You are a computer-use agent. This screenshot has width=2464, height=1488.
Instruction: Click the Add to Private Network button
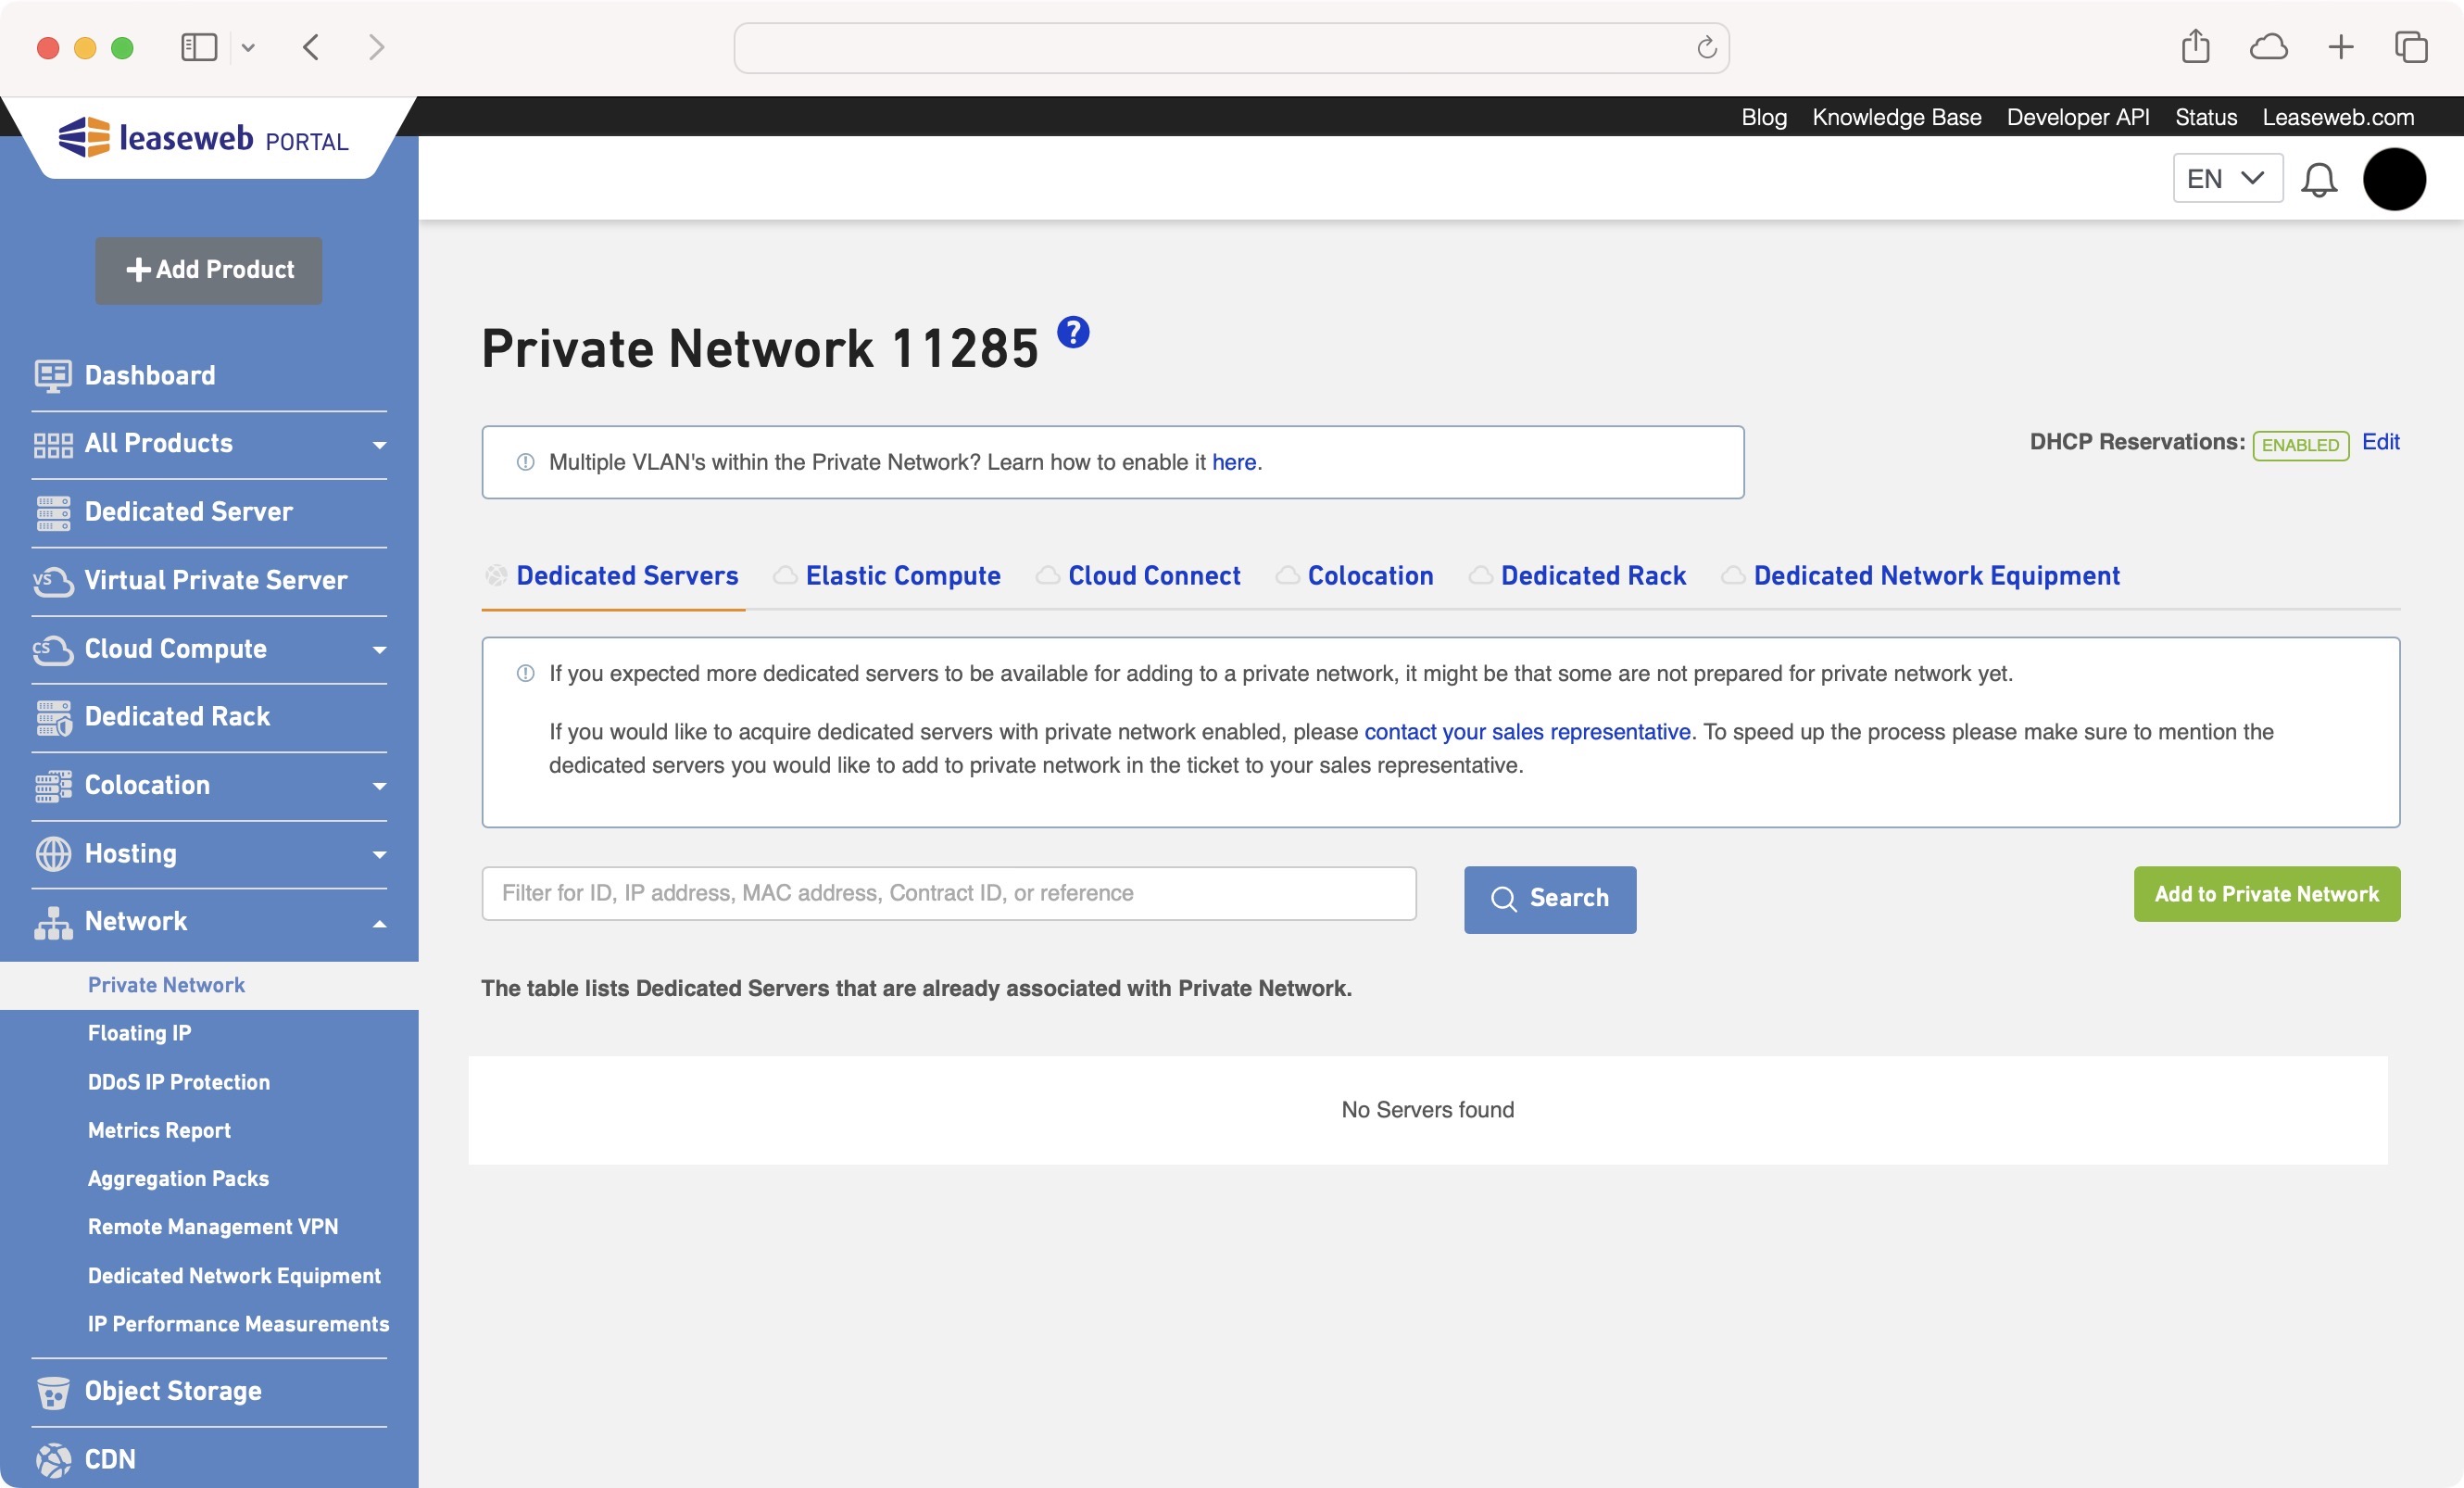coord(2266,894)
